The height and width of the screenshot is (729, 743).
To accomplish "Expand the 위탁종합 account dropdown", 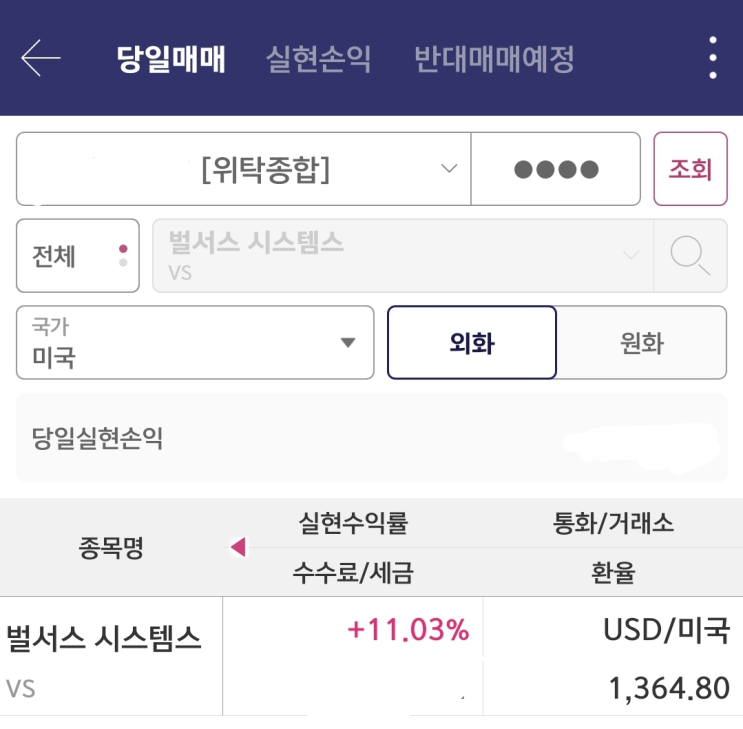I will click(x=448, y=169).
